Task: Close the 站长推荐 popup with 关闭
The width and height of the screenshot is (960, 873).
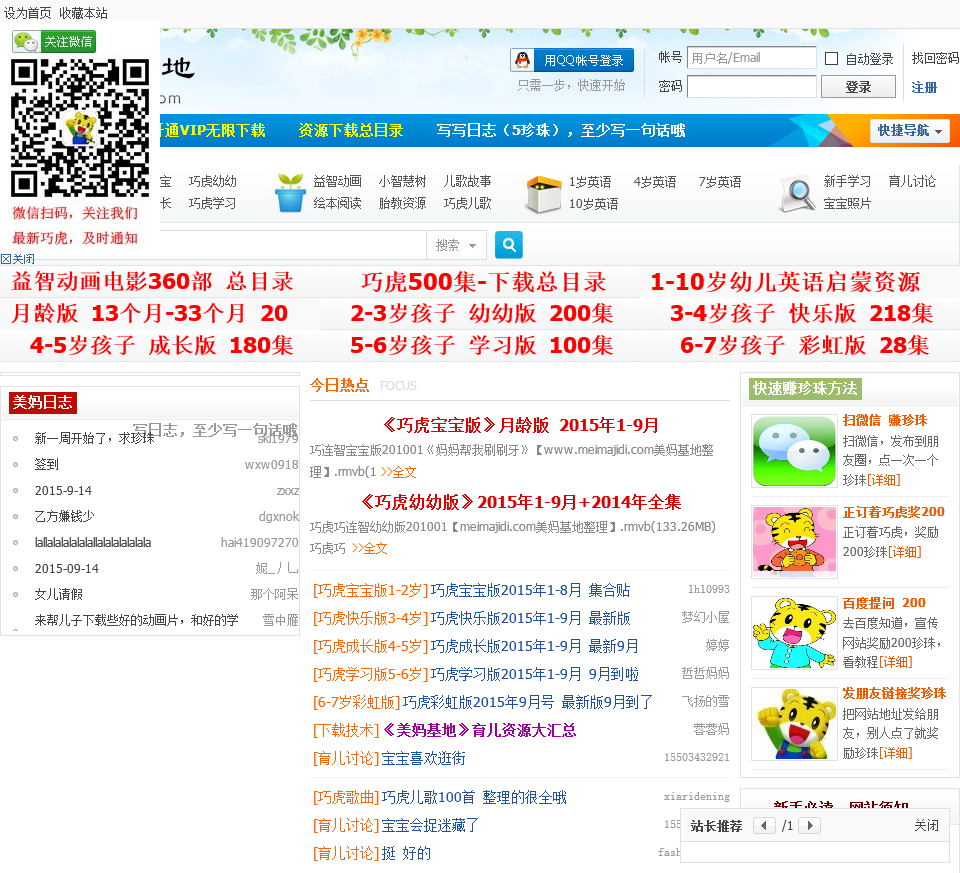Action: (926, 825)
